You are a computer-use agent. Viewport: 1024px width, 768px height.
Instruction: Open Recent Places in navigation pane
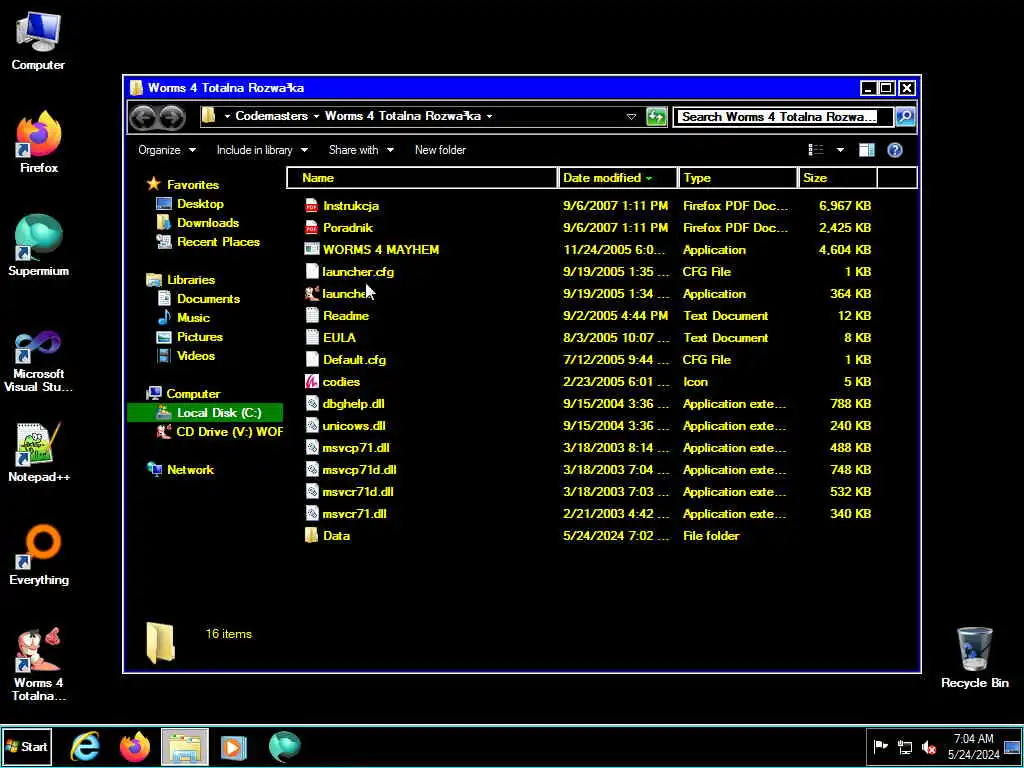(x=218, y=242)
